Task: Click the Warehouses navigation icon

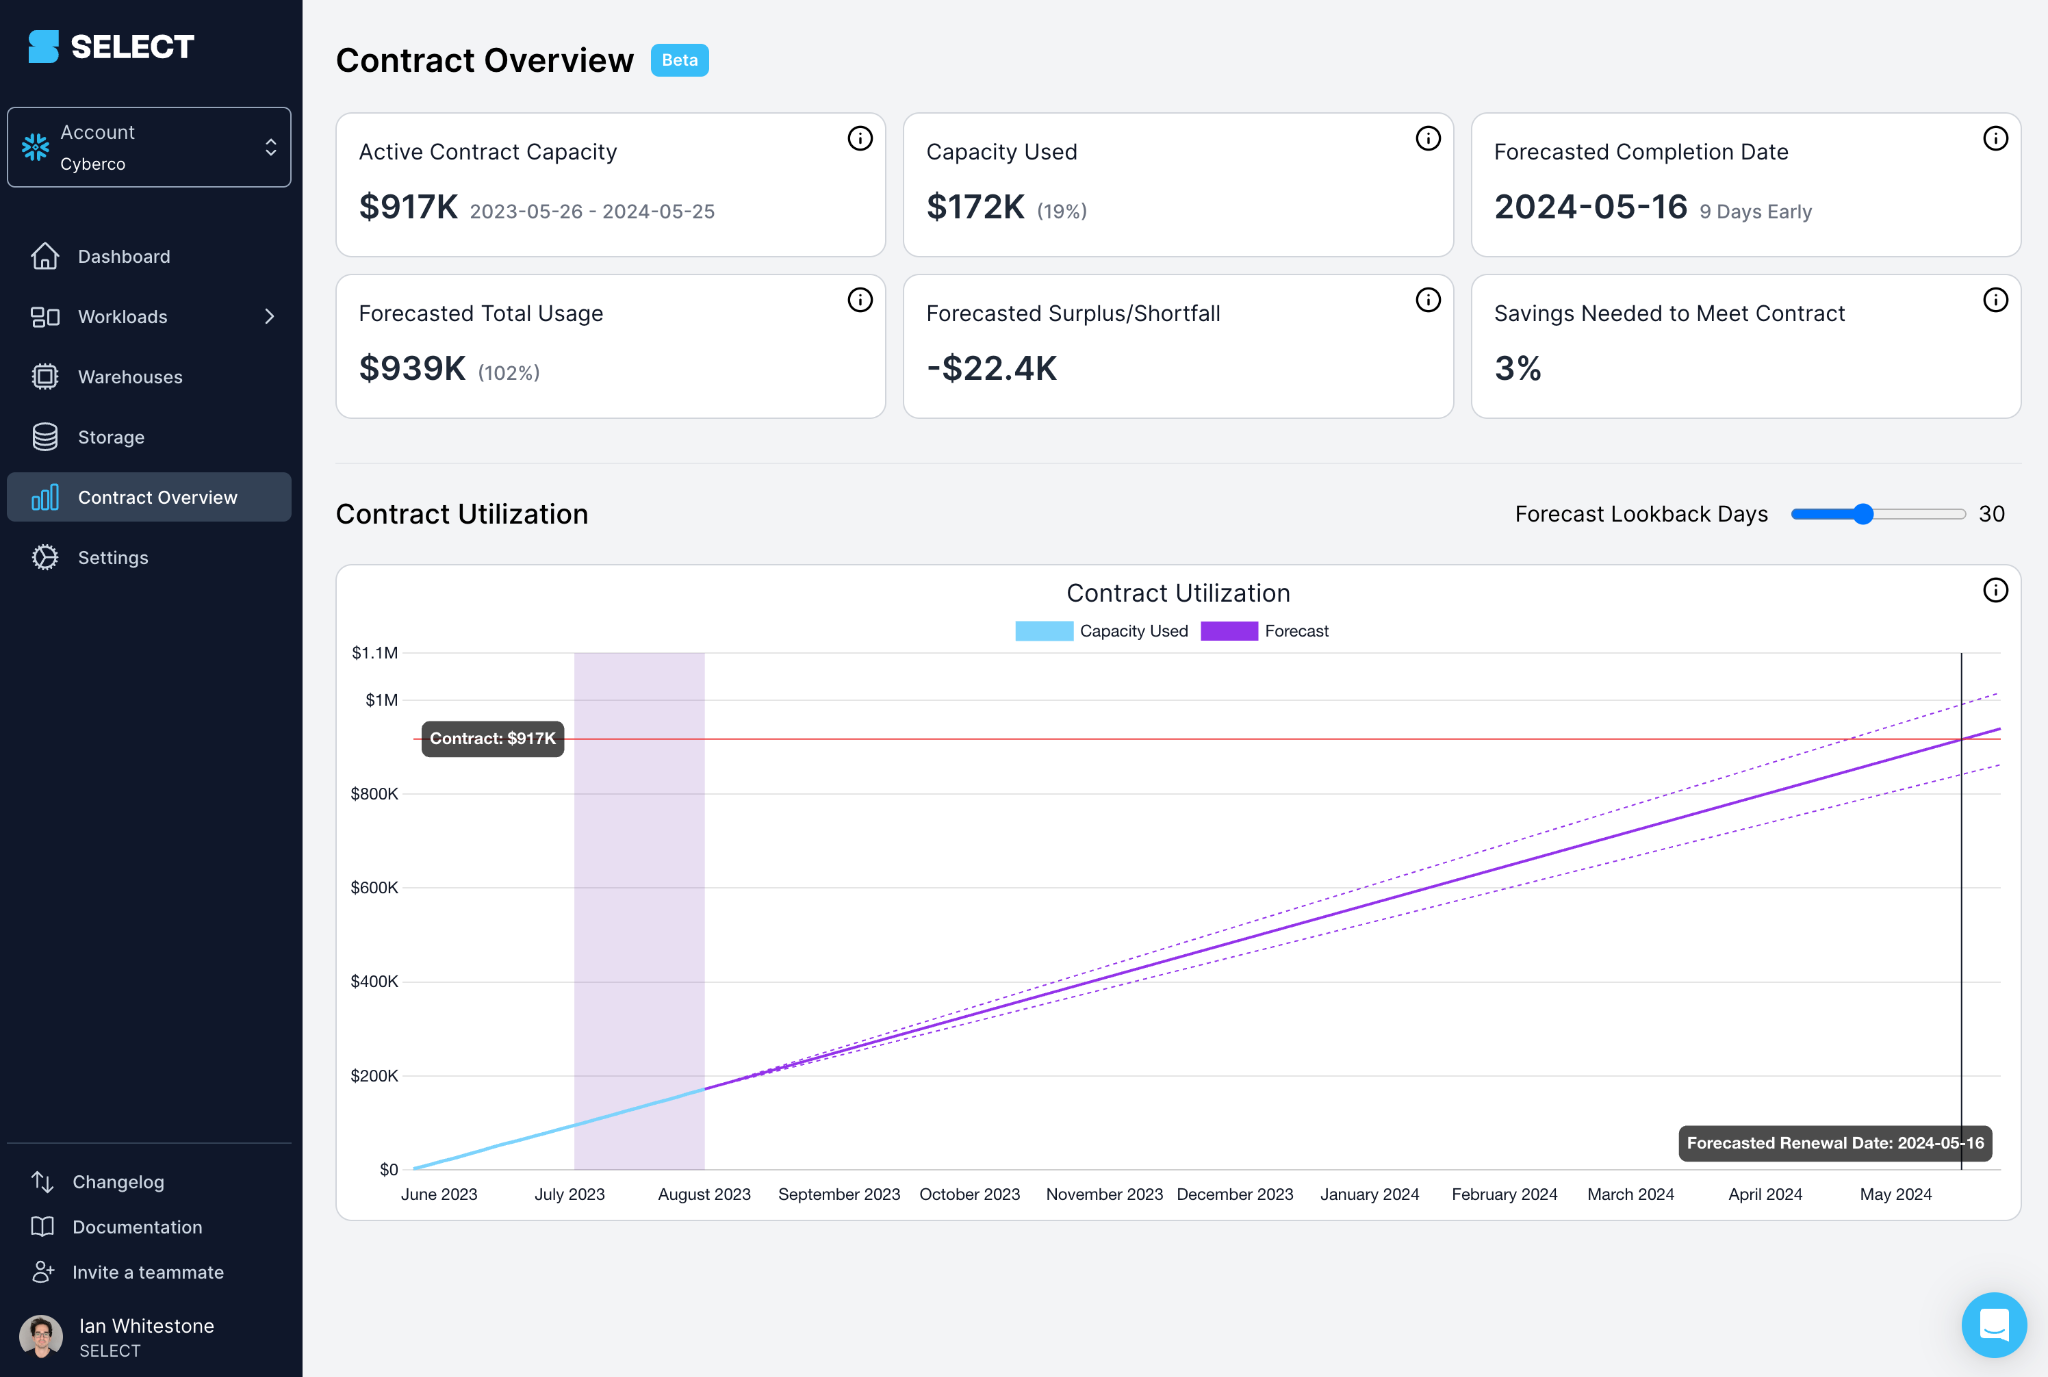Action: tap(43, 375)
